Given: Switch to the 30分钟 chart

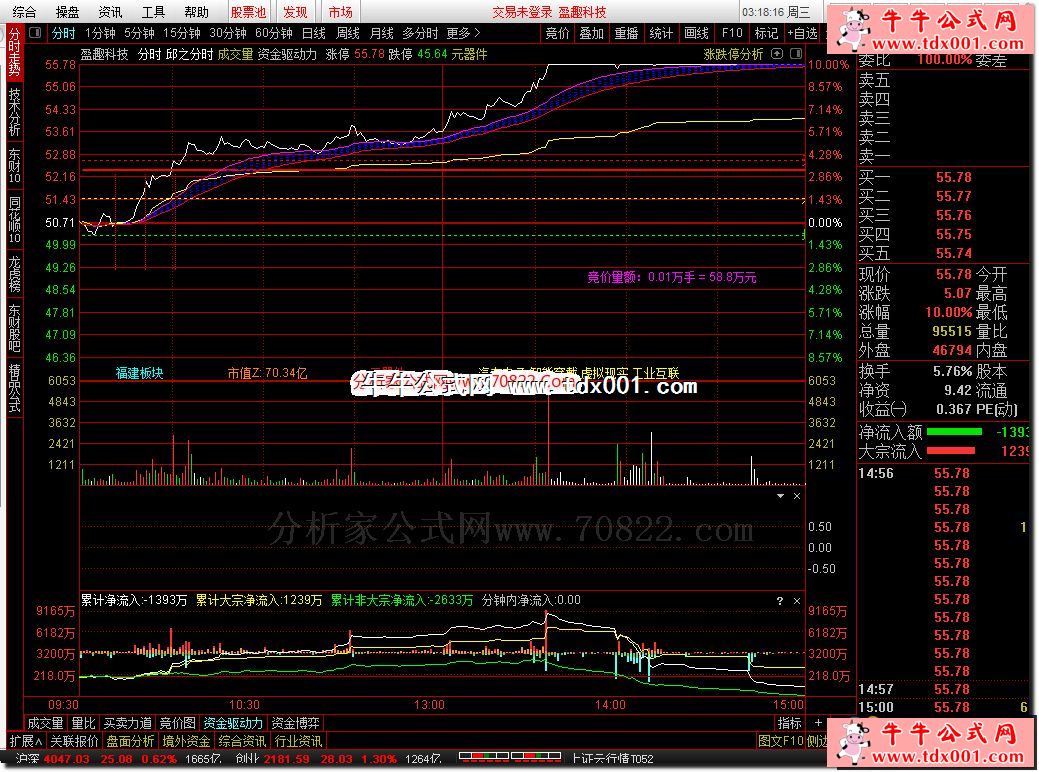Looking at the screenshot, I should click(228, 32).
